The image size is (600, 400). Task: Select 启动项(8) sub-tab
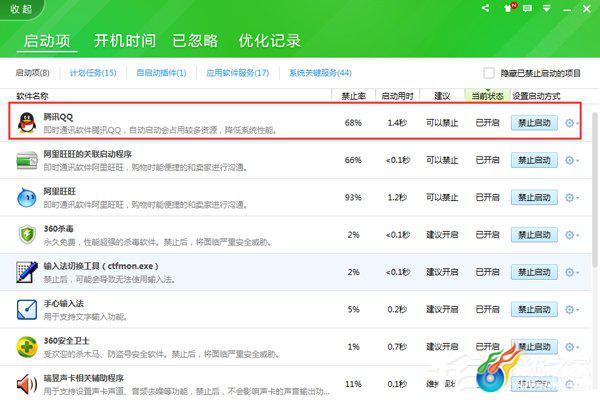click(33, 73)
